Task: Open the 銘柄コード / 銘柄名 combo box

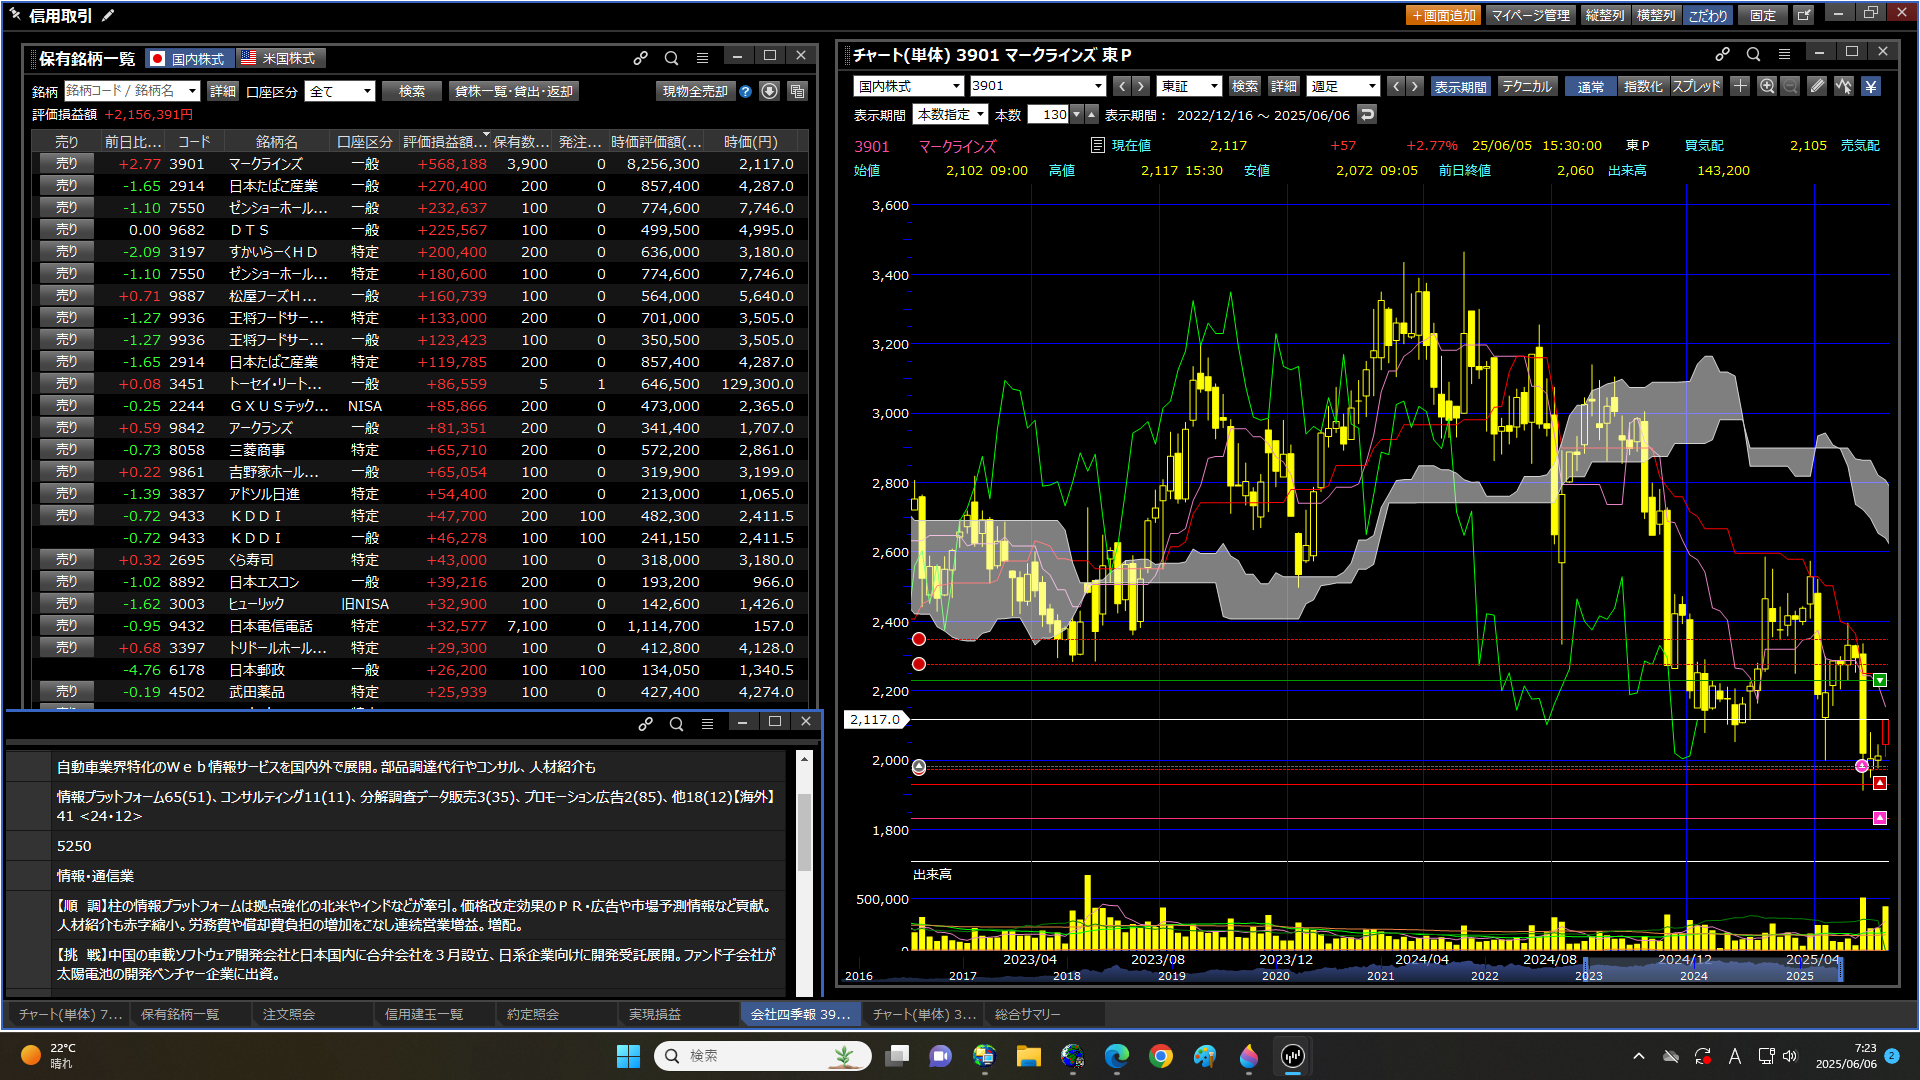Action: (x=132, y=91)
